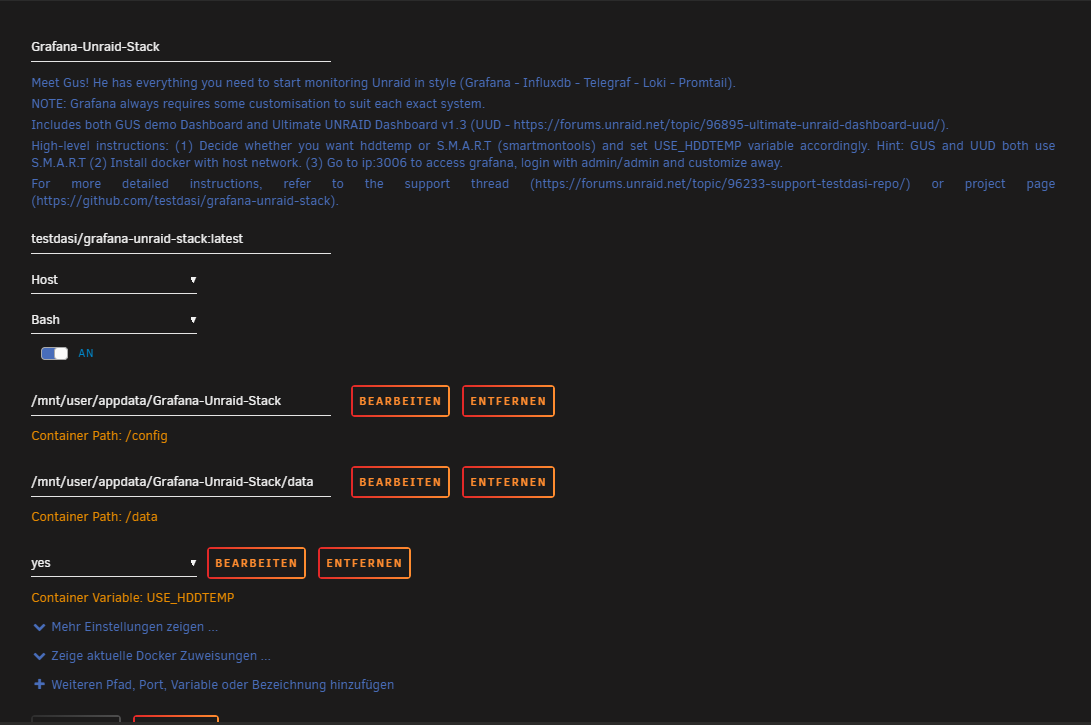Click Entfernen for the /data container path
This screenshot has height=725, width=1091.
[508, 482]
